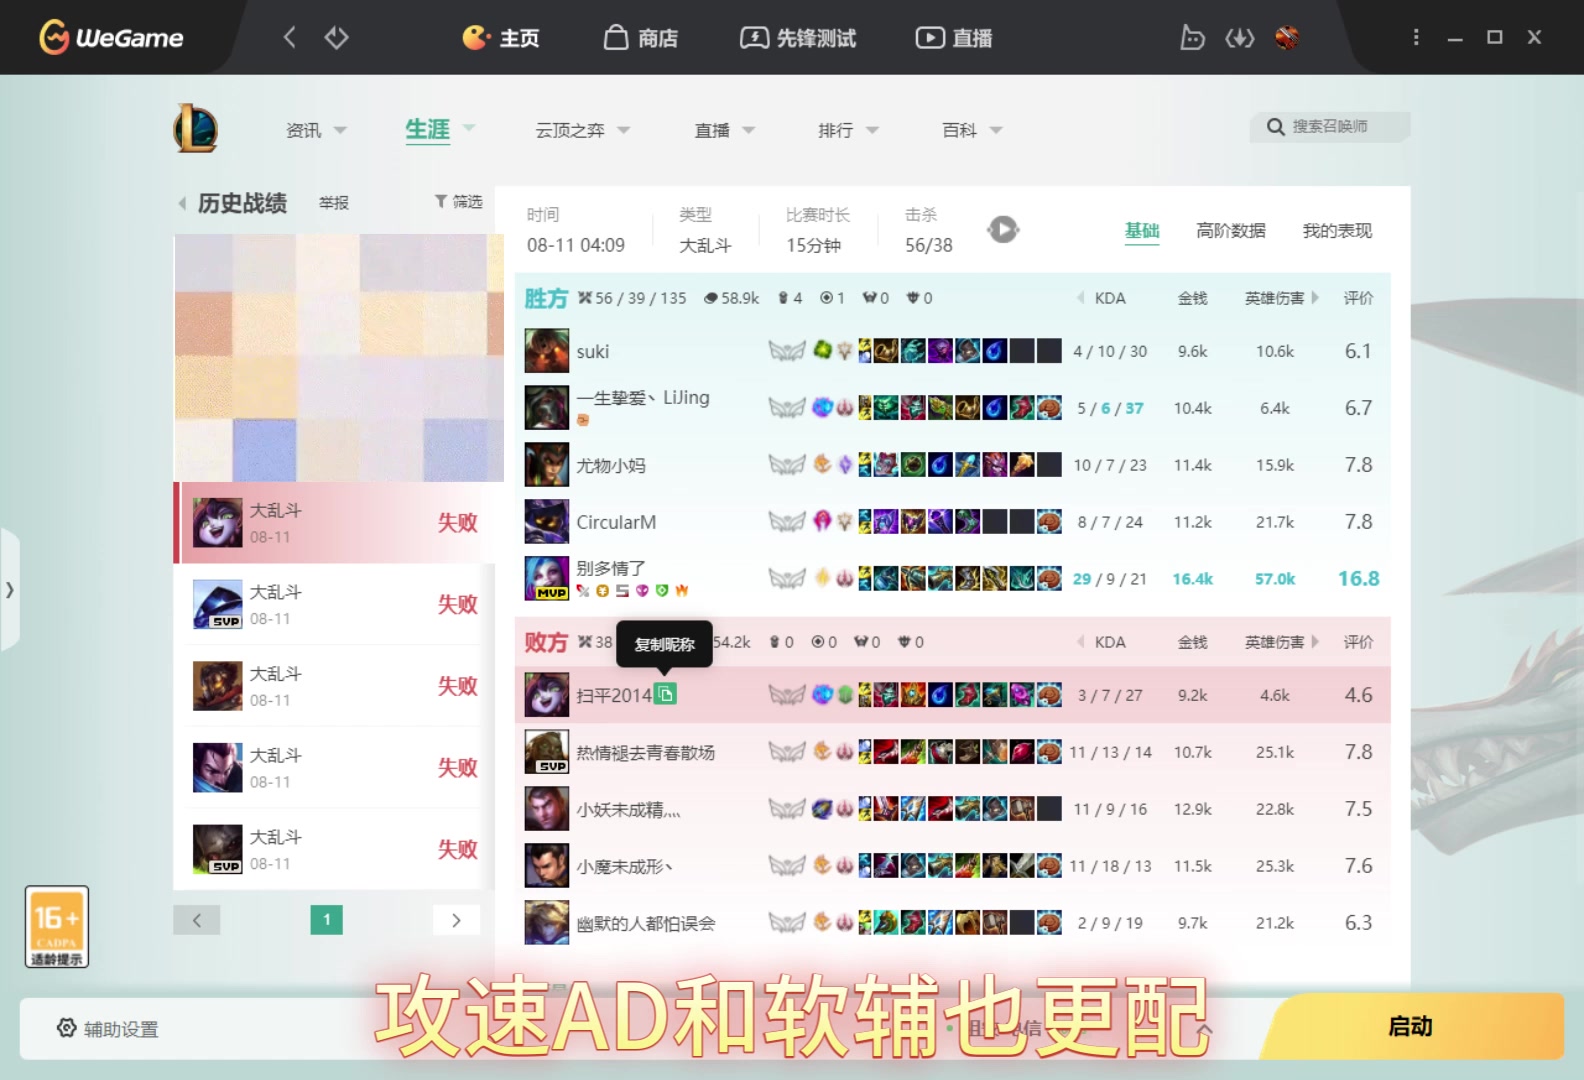
Task: Open the game controller assistant icon
Action: 1192,38
